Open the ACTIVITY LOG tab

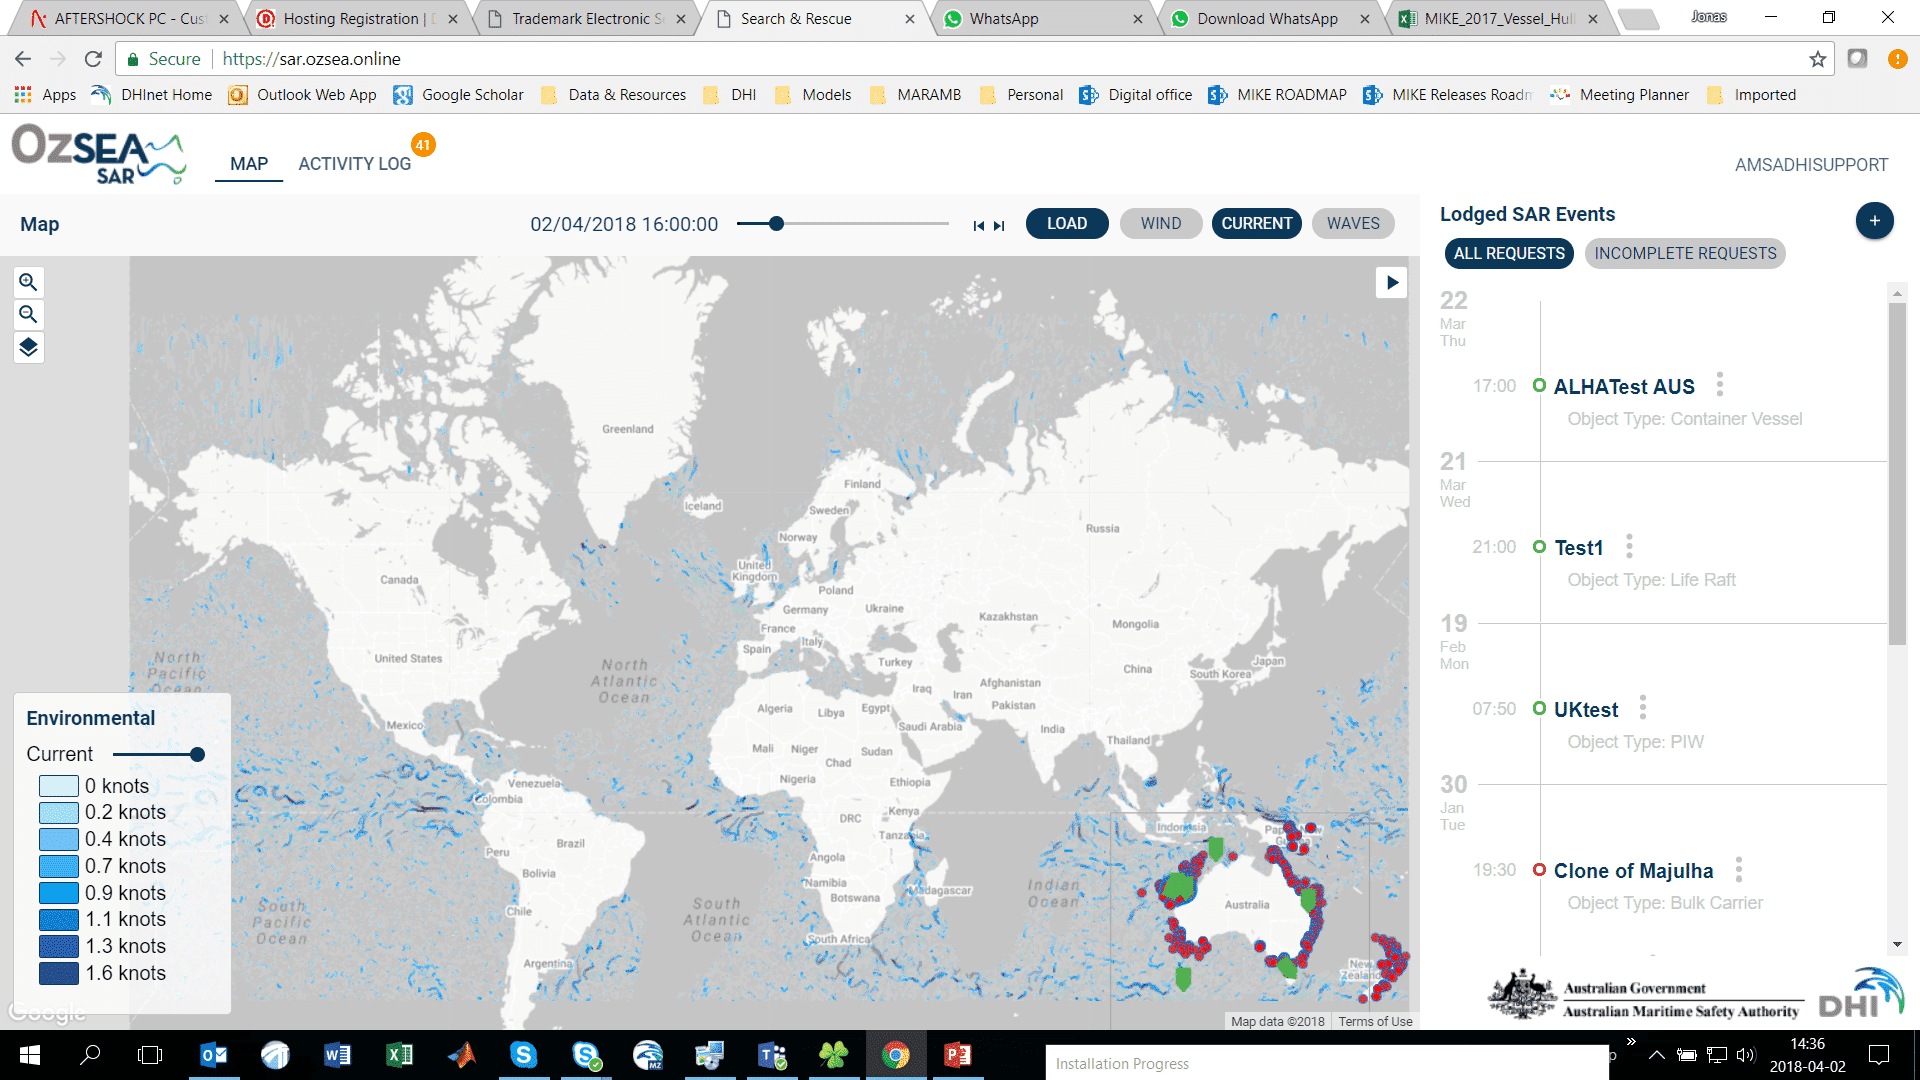(x=354, y=164)
